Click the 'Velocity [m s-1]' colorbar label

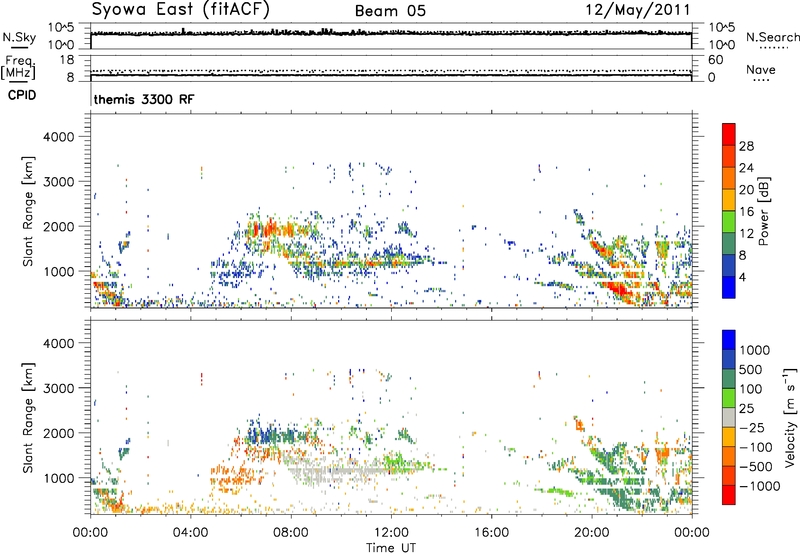coord(790,417)
